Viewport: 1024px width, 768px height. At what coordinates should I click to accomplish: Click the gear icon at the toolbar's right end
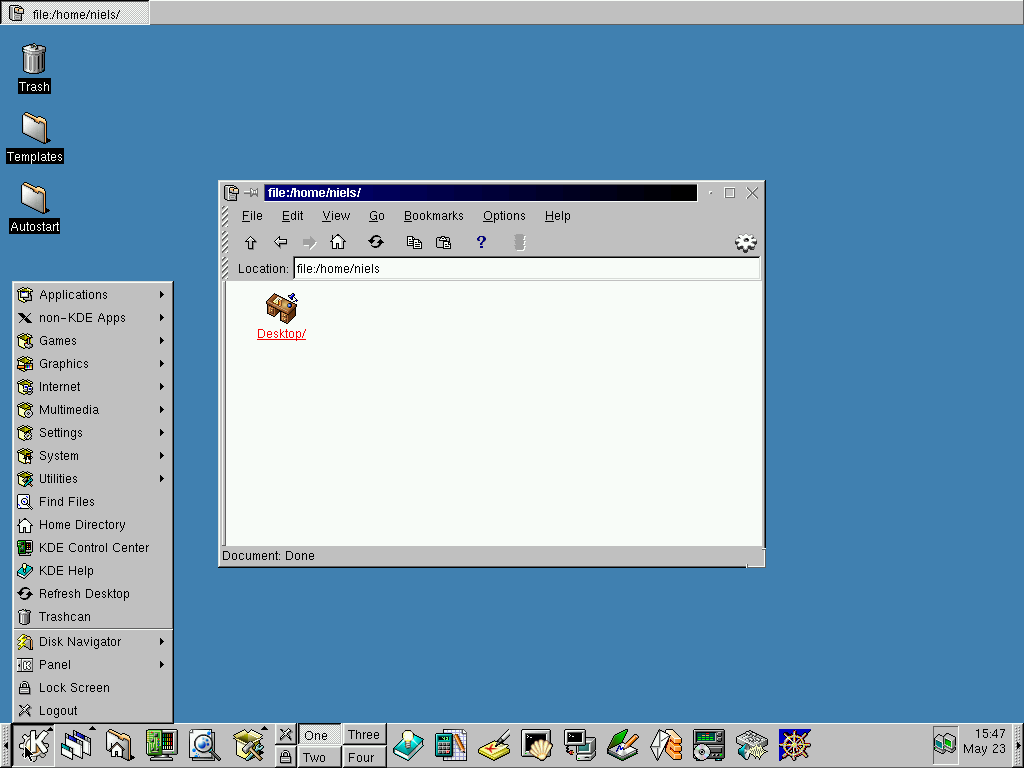tap(745, 242)
